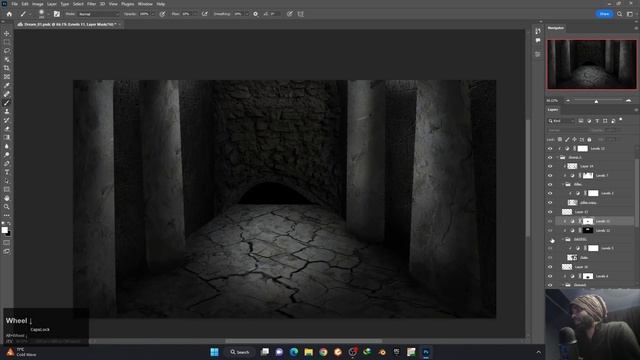Expand the tool preset picker arrow
The image size is (640, 360).
30,14
